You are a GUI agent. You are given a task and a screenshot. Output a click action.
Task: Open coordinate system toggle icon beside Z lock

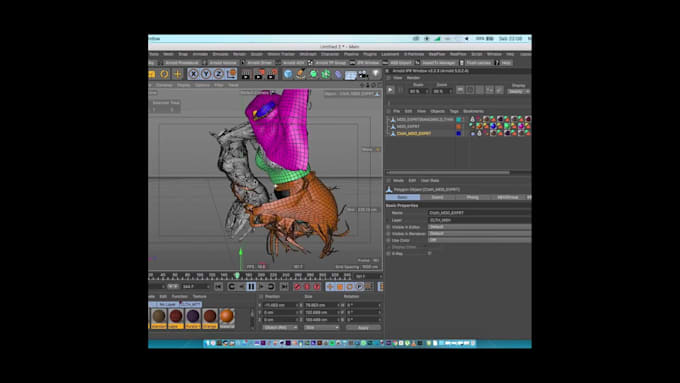coord(231,74)
